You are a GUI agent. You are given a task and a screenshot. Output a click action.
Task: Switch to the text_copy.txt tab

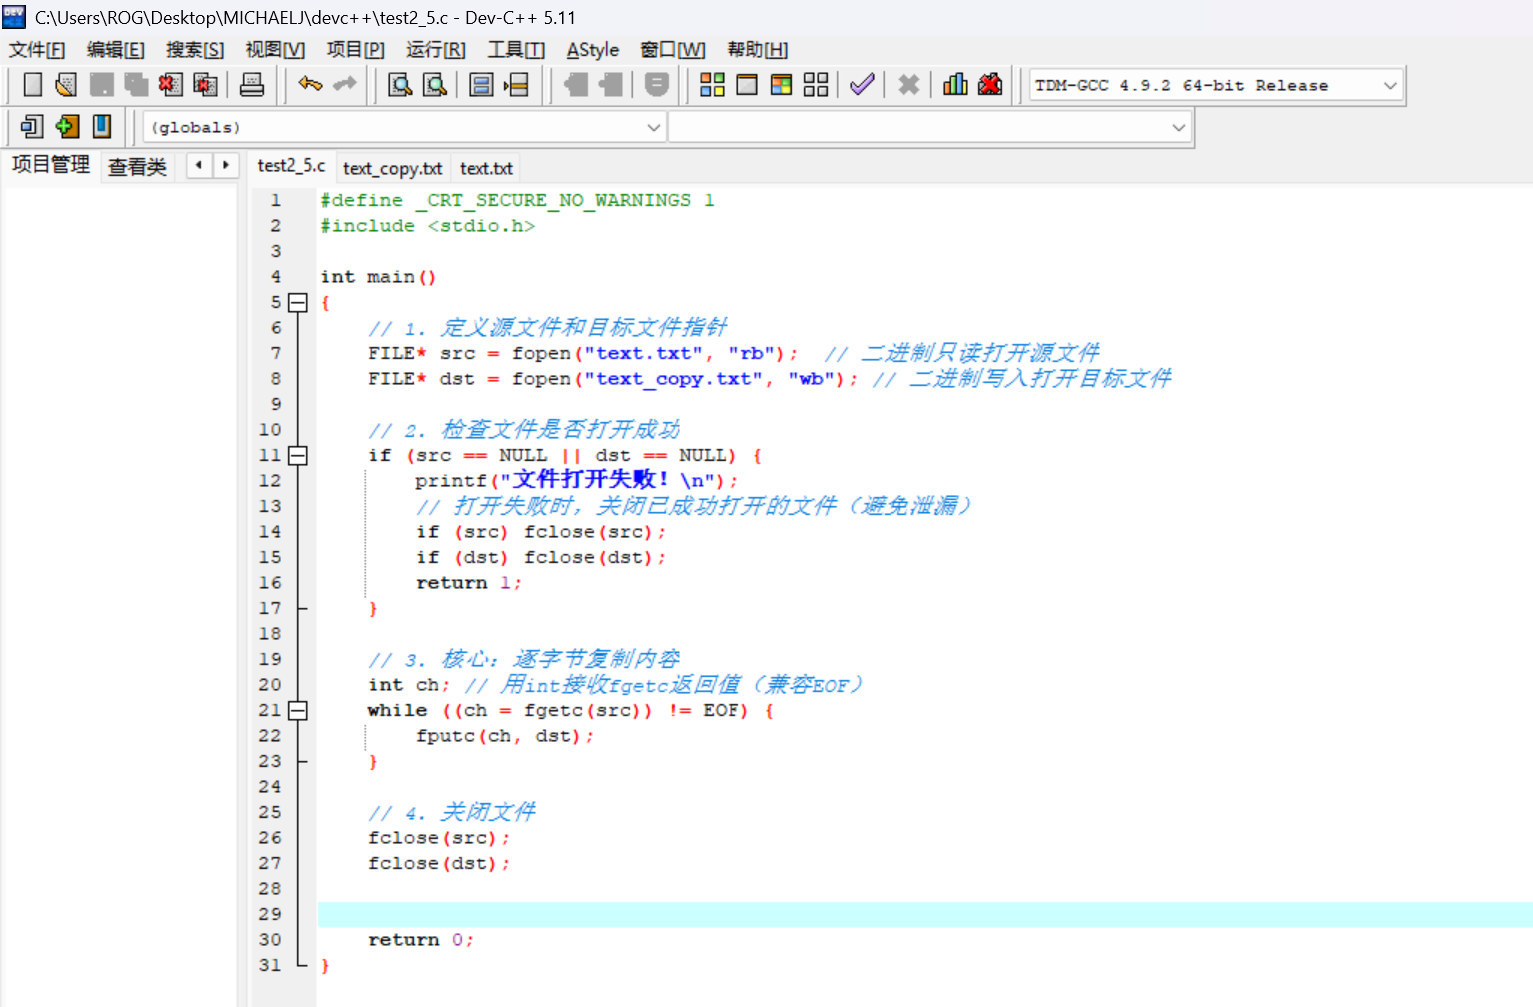(393, 168)
